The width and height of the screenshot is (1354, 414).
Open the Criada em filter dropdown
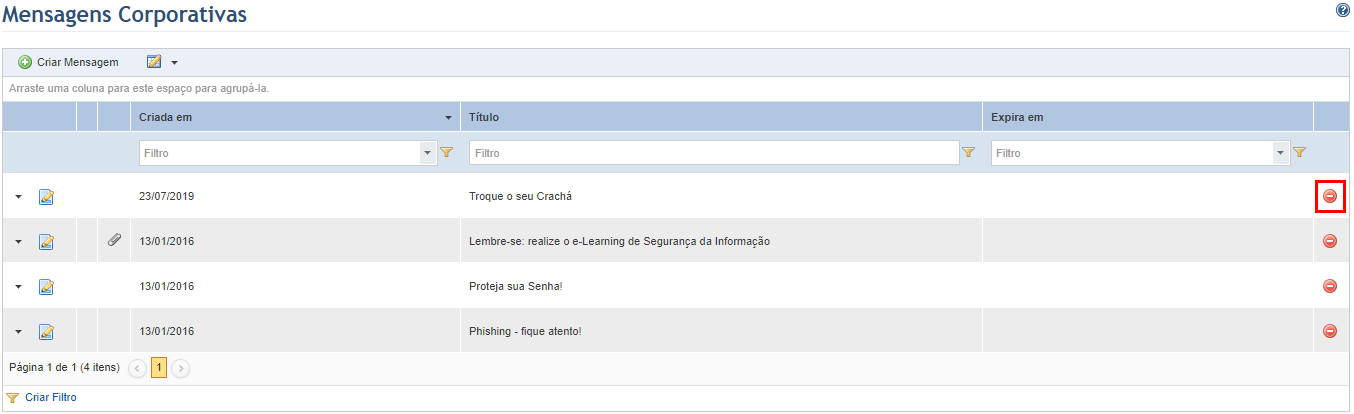pos(429,153)
